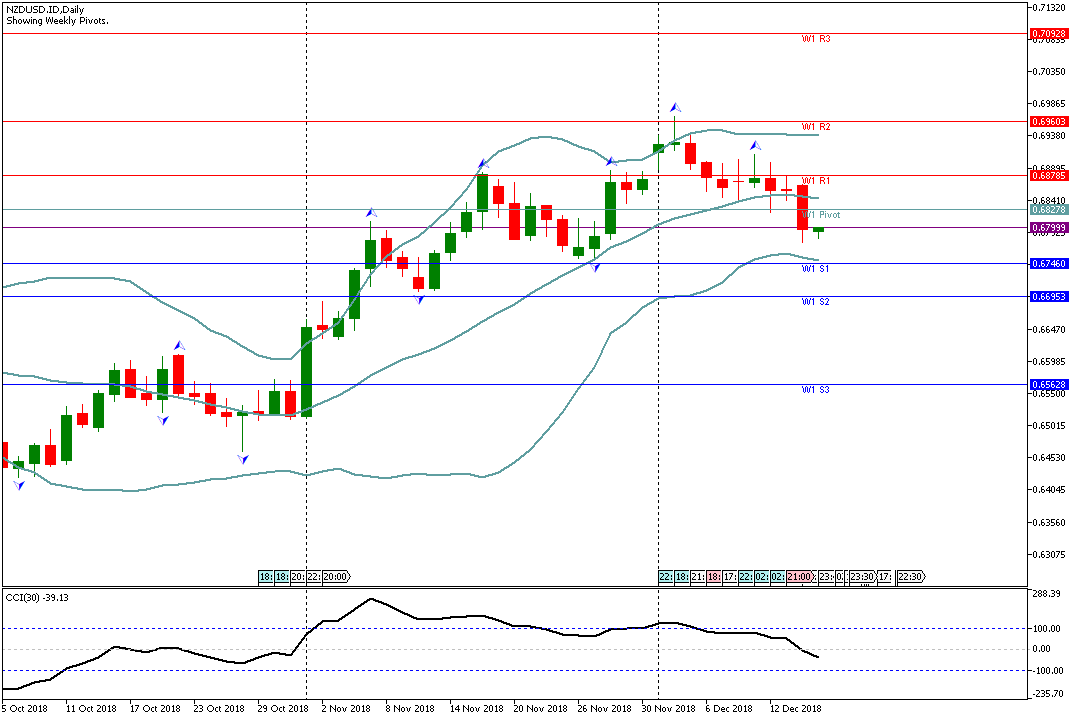Click the up-fractal arrow above the 8 Nov candle
This screenshot has width=1080, height=720.
[x=371, y=213]
